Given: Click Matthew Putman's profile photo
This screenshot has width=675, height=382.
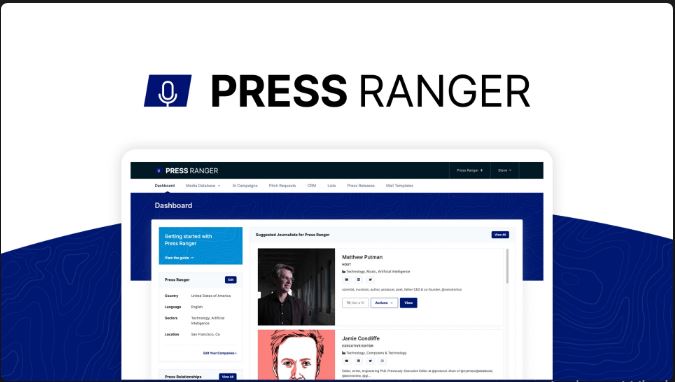Looking at the screenshot, I should 296,287.
